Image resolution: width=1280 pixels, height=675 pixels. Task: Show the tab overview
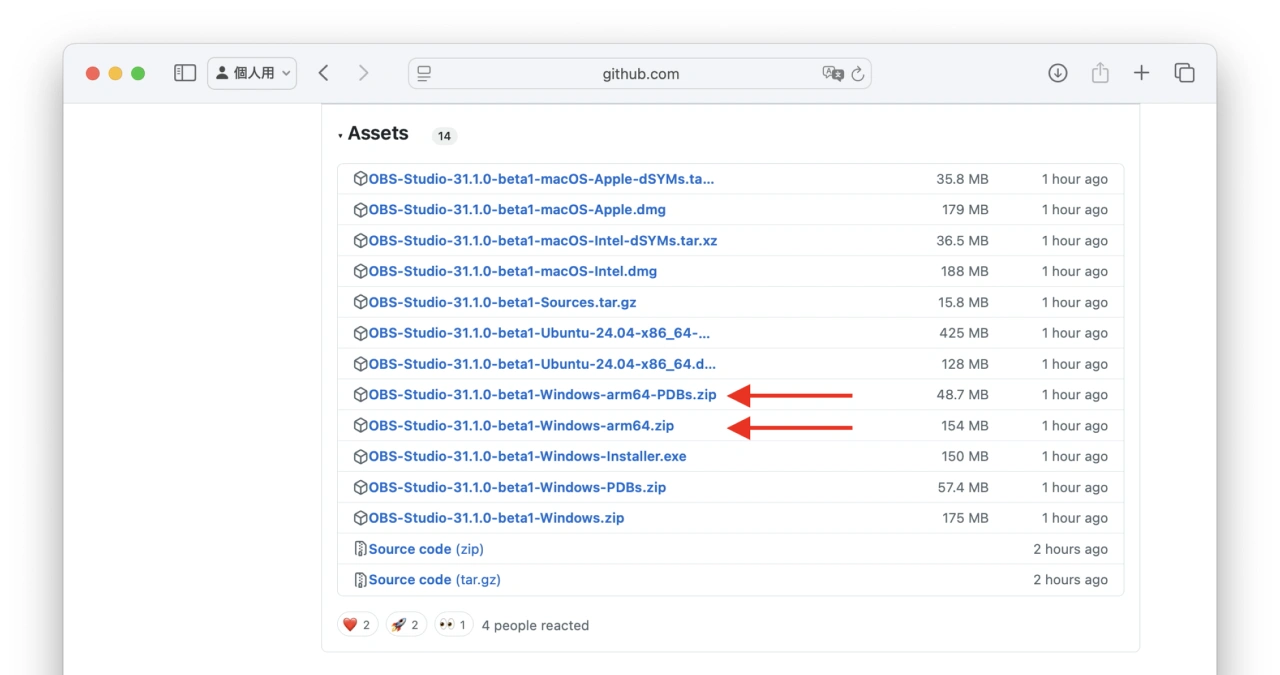click(1185, 73)
